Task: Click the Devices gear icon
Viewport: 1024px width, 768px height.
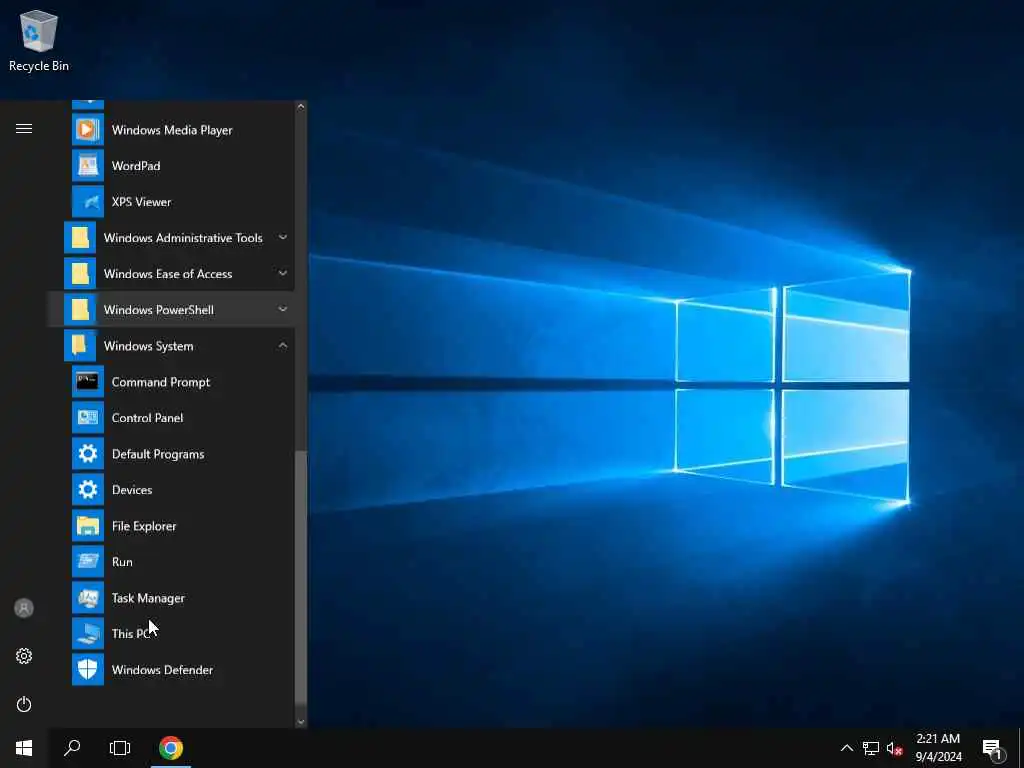Action: click(x=88, y=489)
